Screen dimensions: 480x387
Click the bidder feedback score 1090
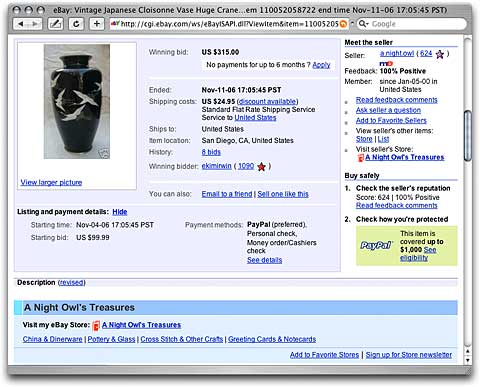(x=246, y=166)
